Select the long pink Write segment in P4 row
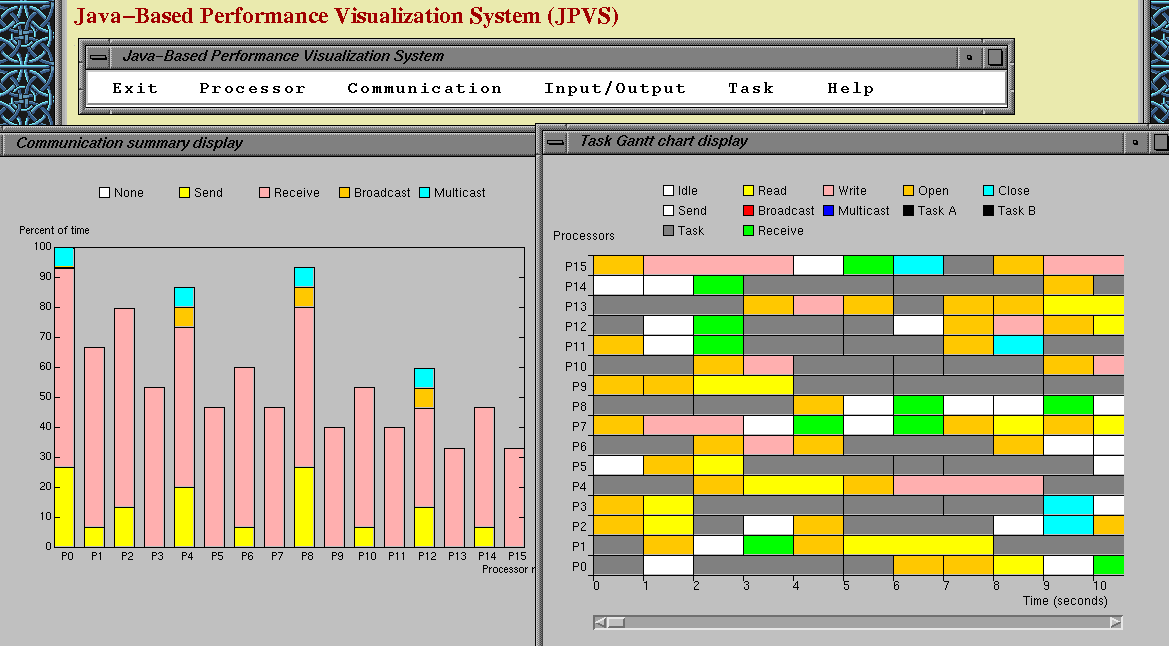This screenshot has height=646, width=1169. (x=968, y=486)
